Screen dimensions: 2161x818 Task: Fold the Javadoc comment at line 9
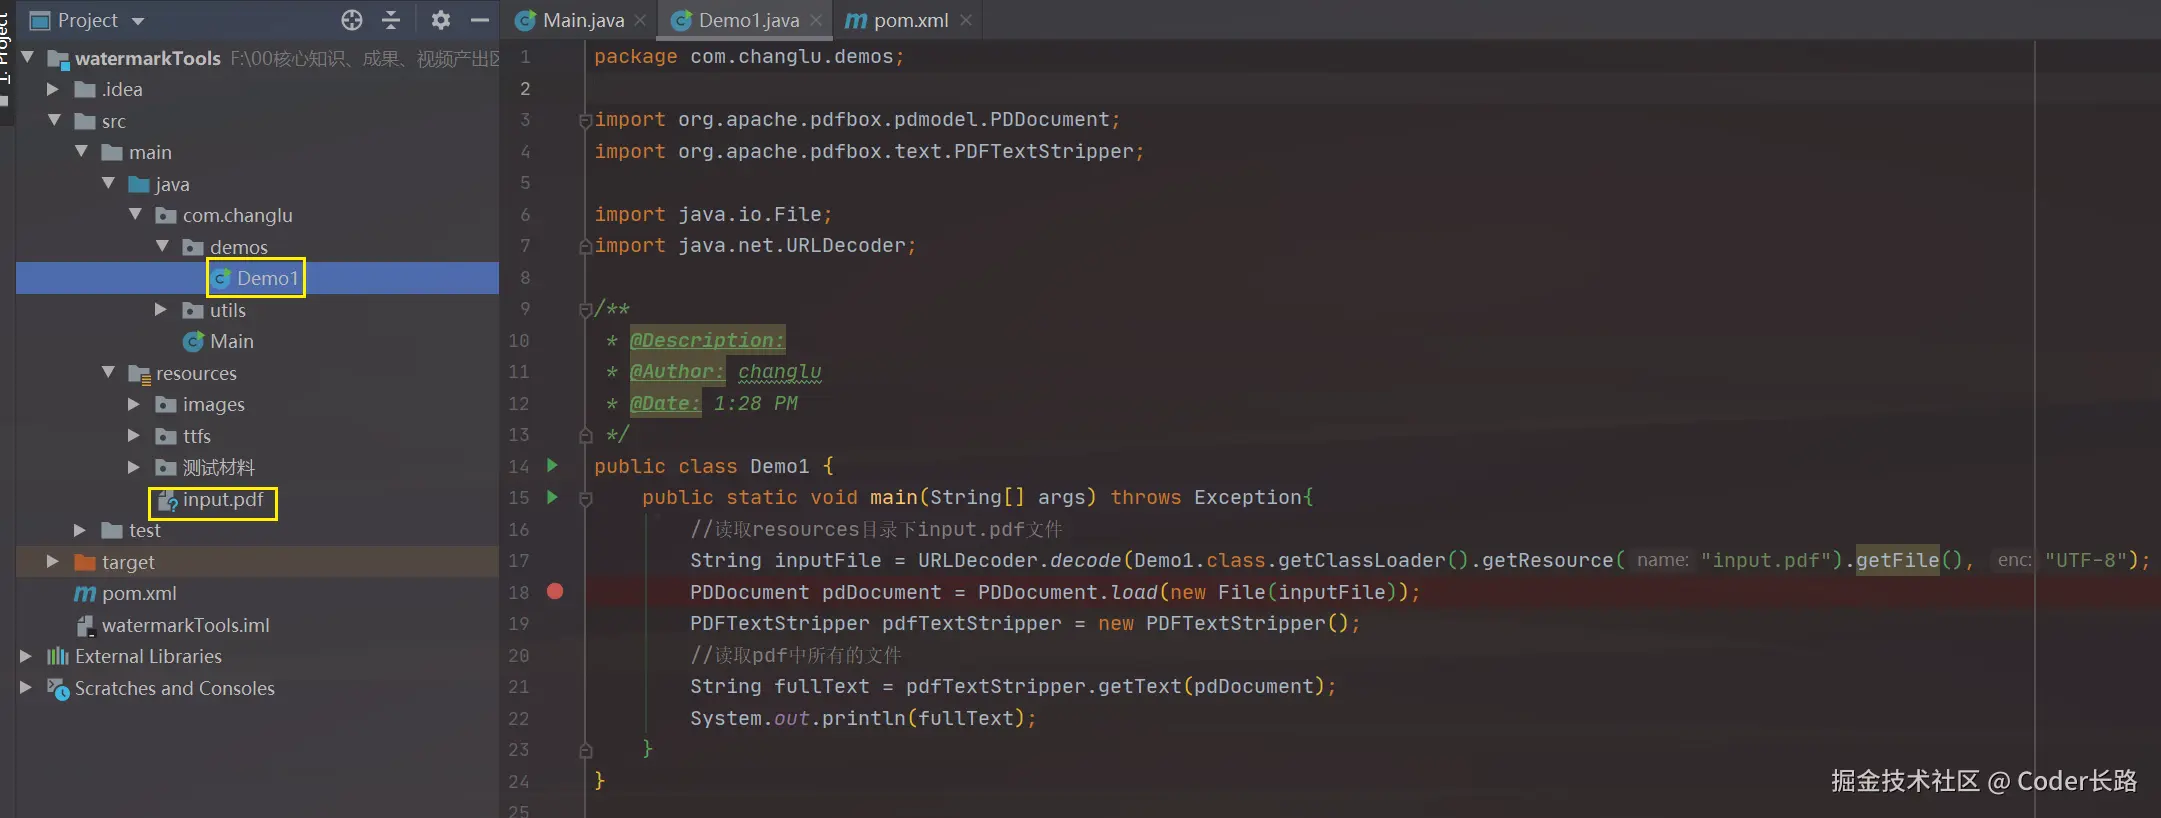585,309
